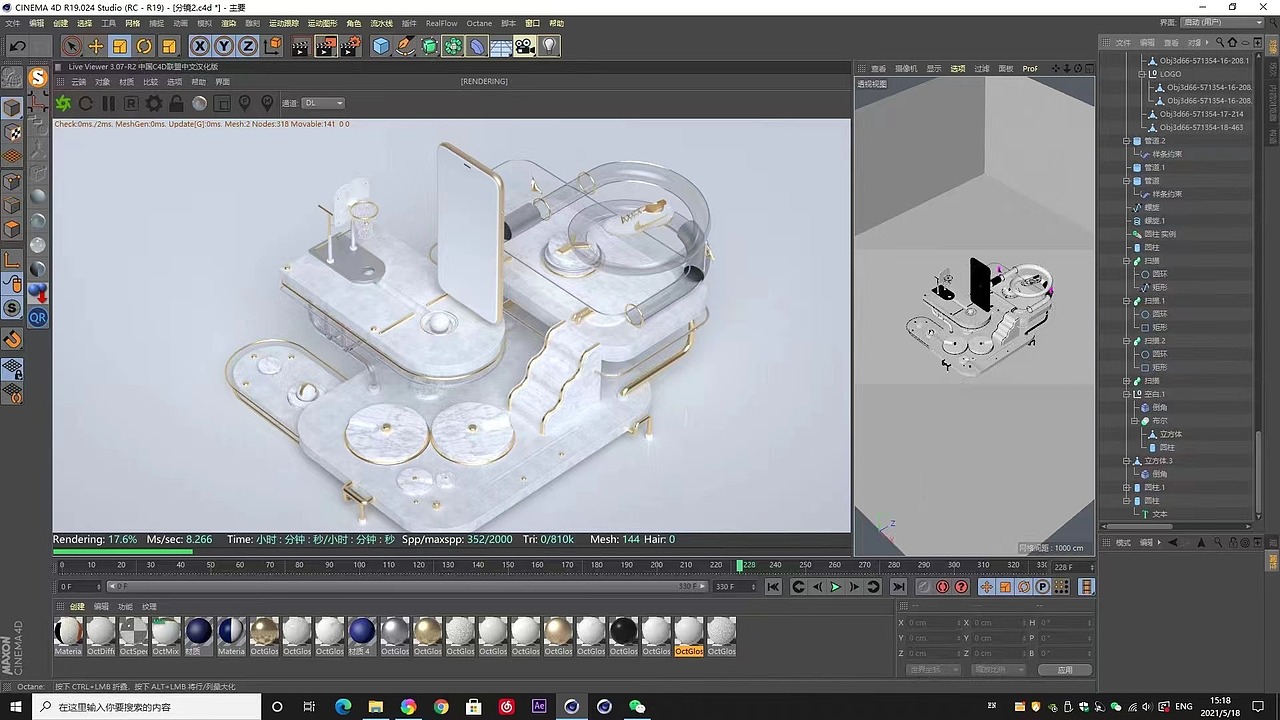Open the Render Settings clapperboard with gear
The image size is (1280, 720).
tap(350, 46)
